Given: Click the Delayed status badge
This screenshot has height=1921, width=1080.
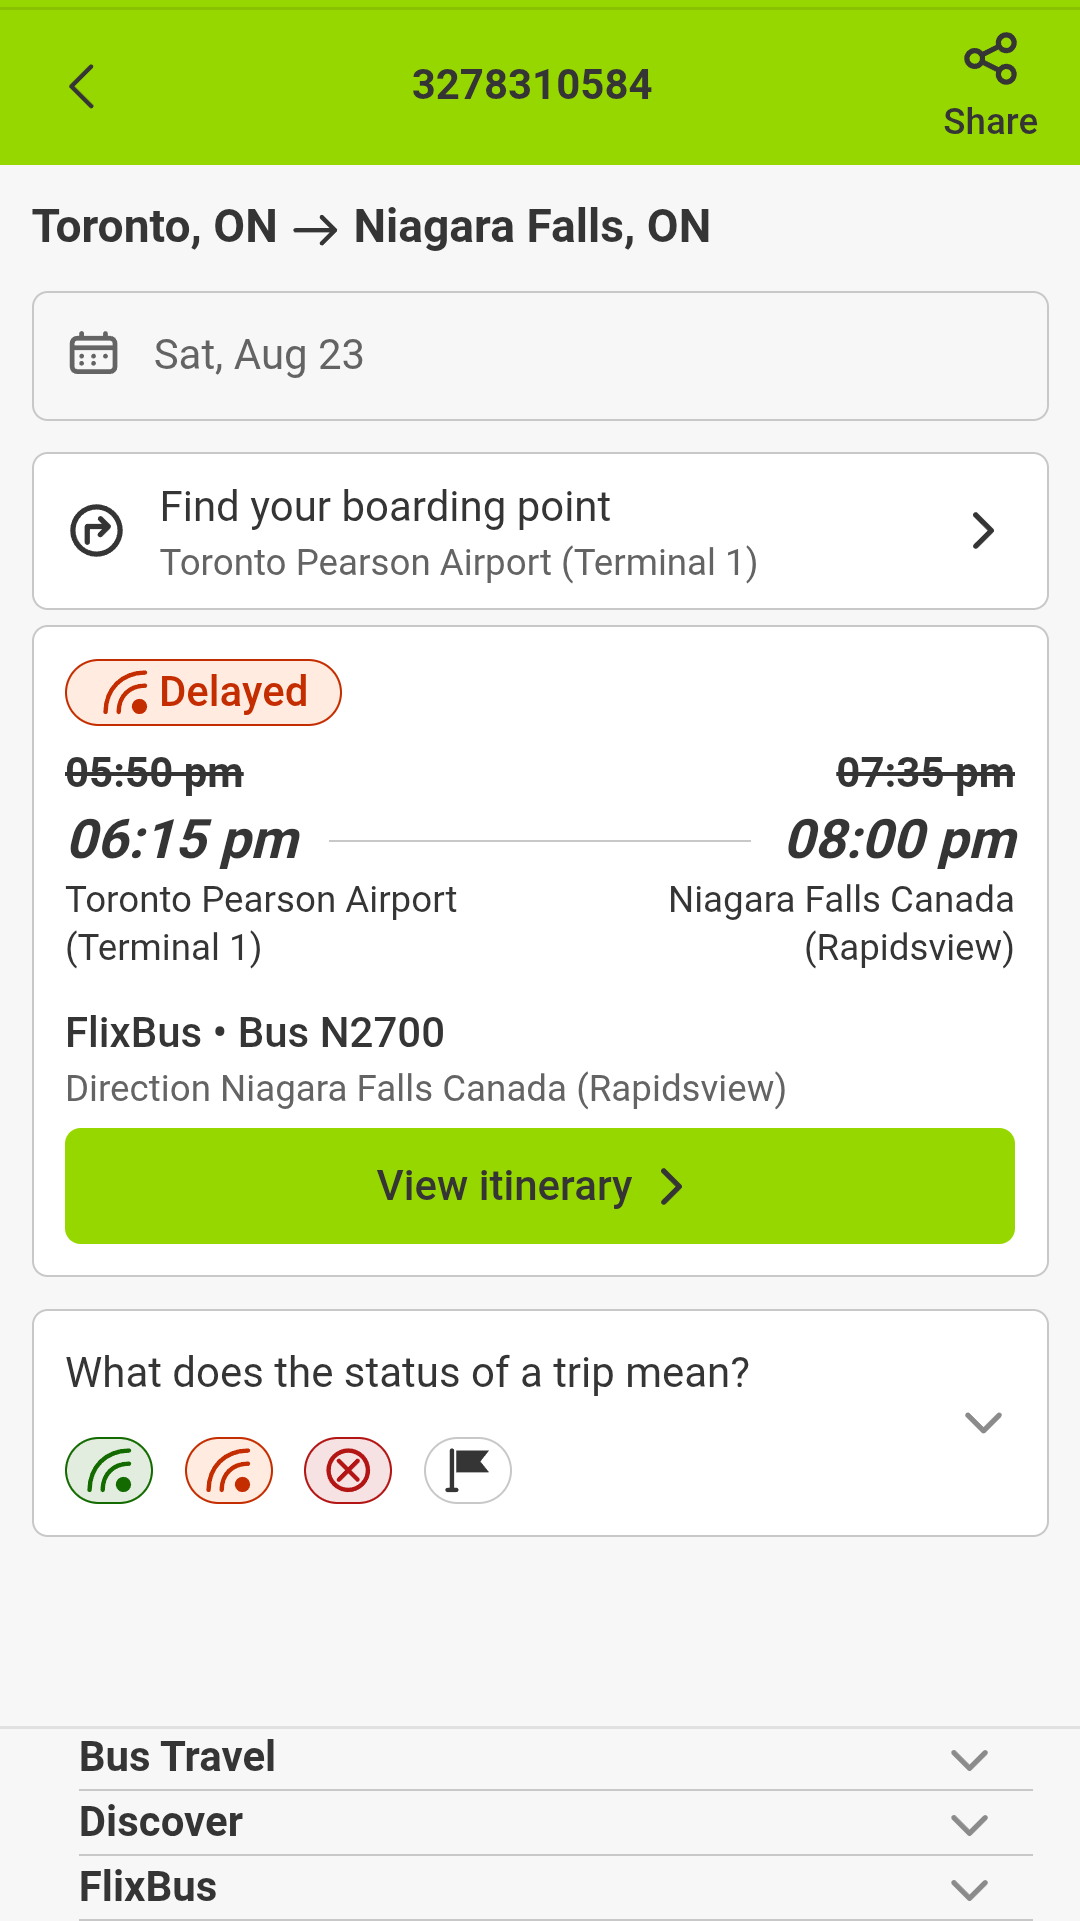Looking at the screenshot, I should tap(203, 692).
